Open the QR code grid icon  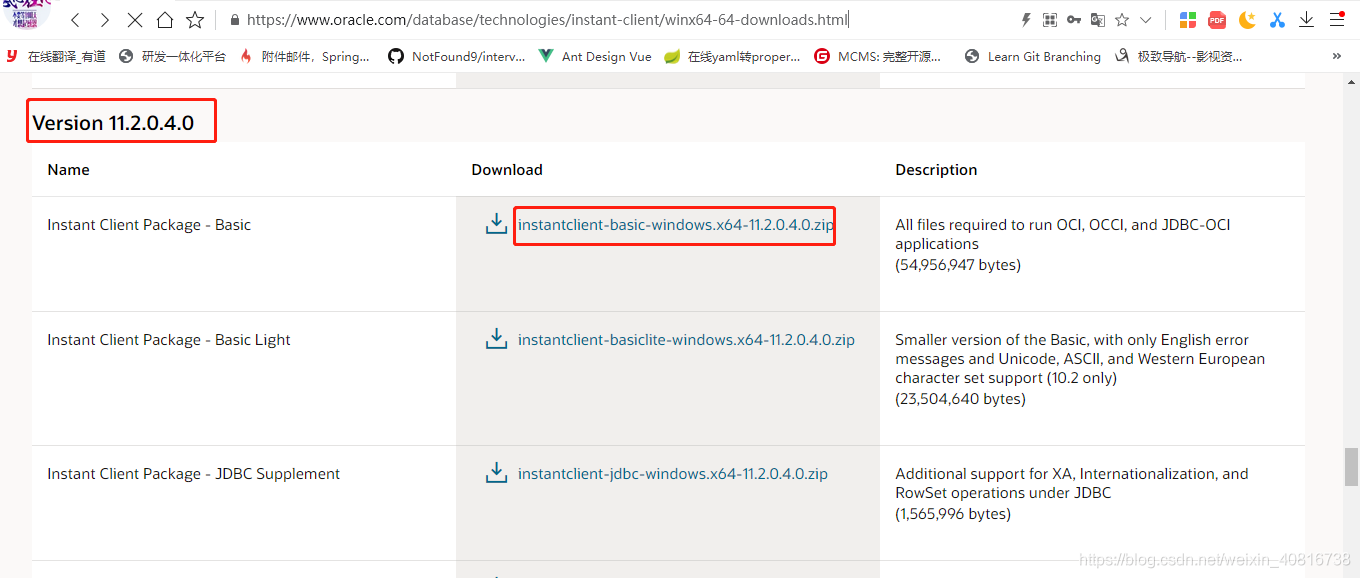[1050, 20]
